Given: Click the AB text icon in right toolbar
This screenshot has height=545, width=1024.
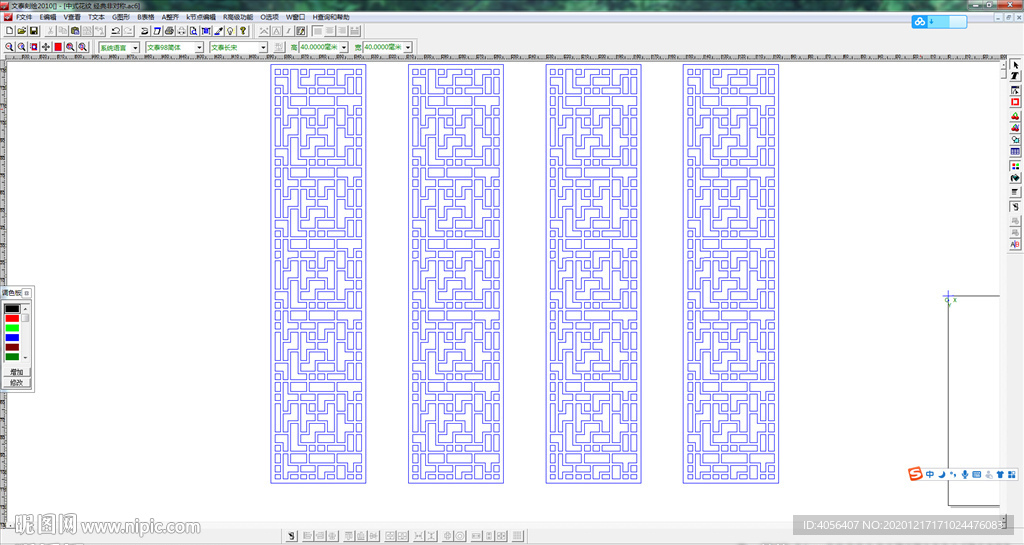Looking at the screenshot, I should pos(1015,244).
